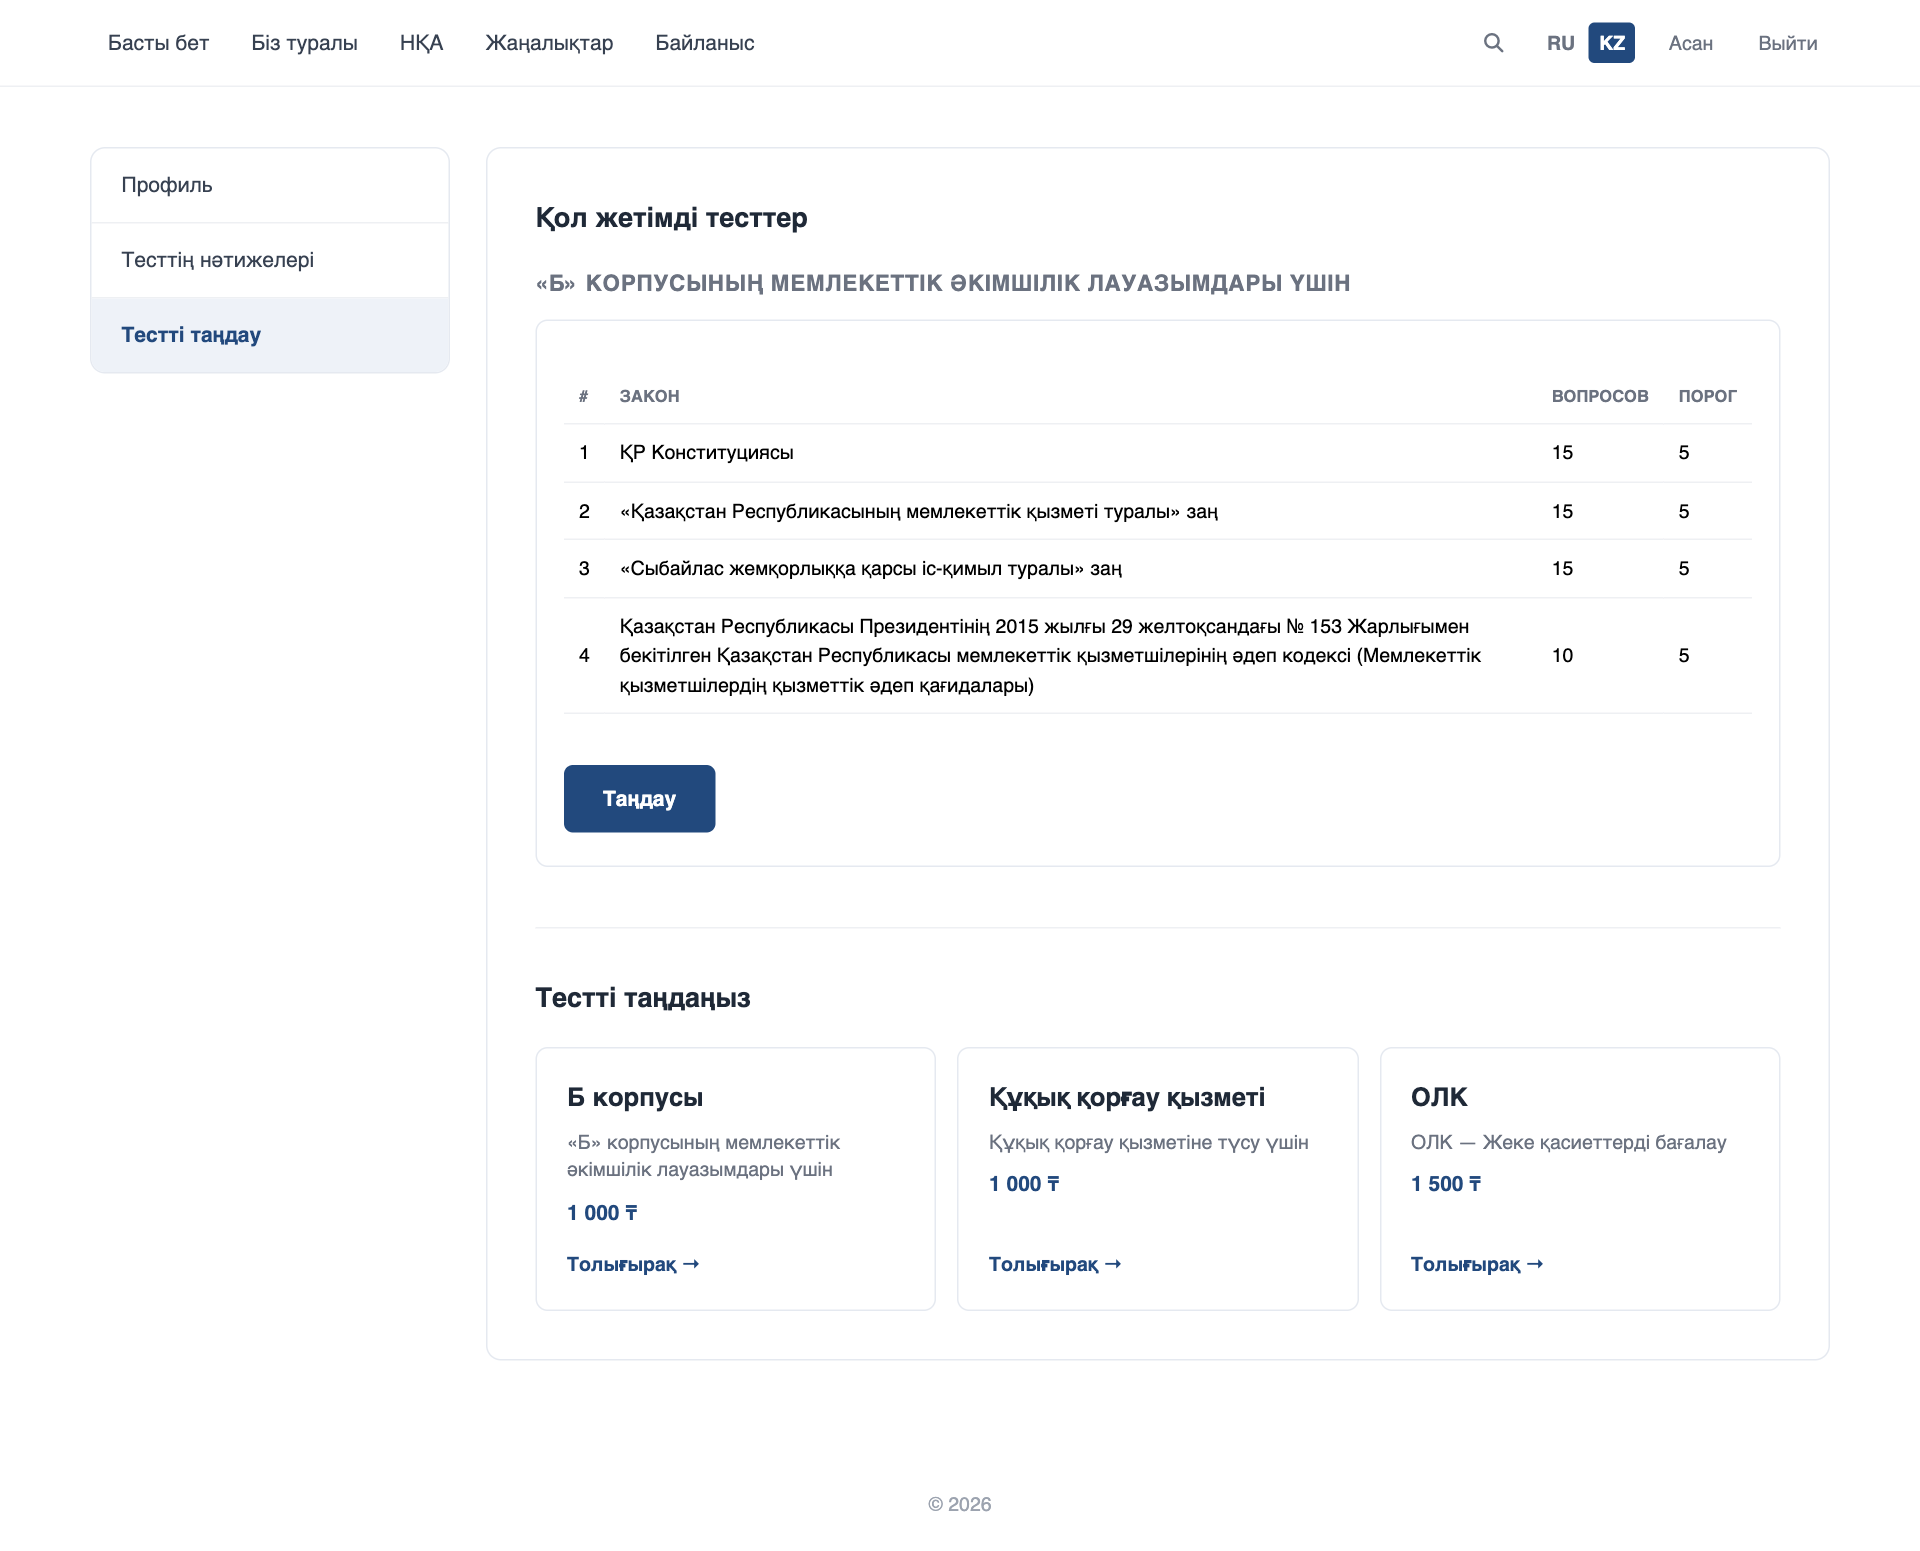Screen dimensions: 1920x1551
Task: Click Толығырақ in the Б корпусы card
Action: pyautogui.click(x=632, y=1264)
